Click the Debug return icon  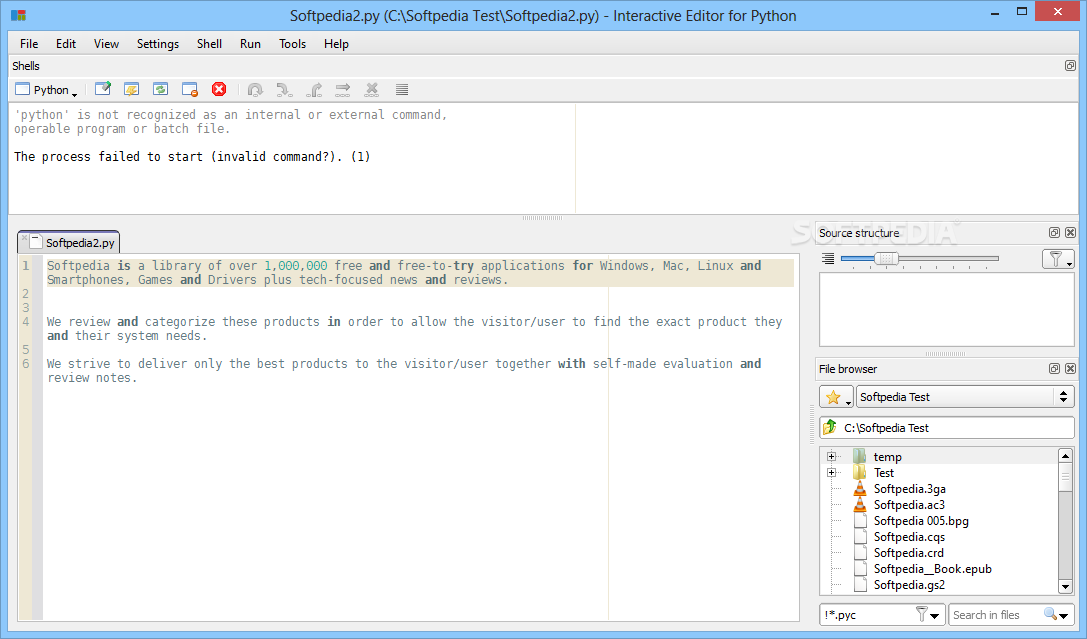pos(314,89)
